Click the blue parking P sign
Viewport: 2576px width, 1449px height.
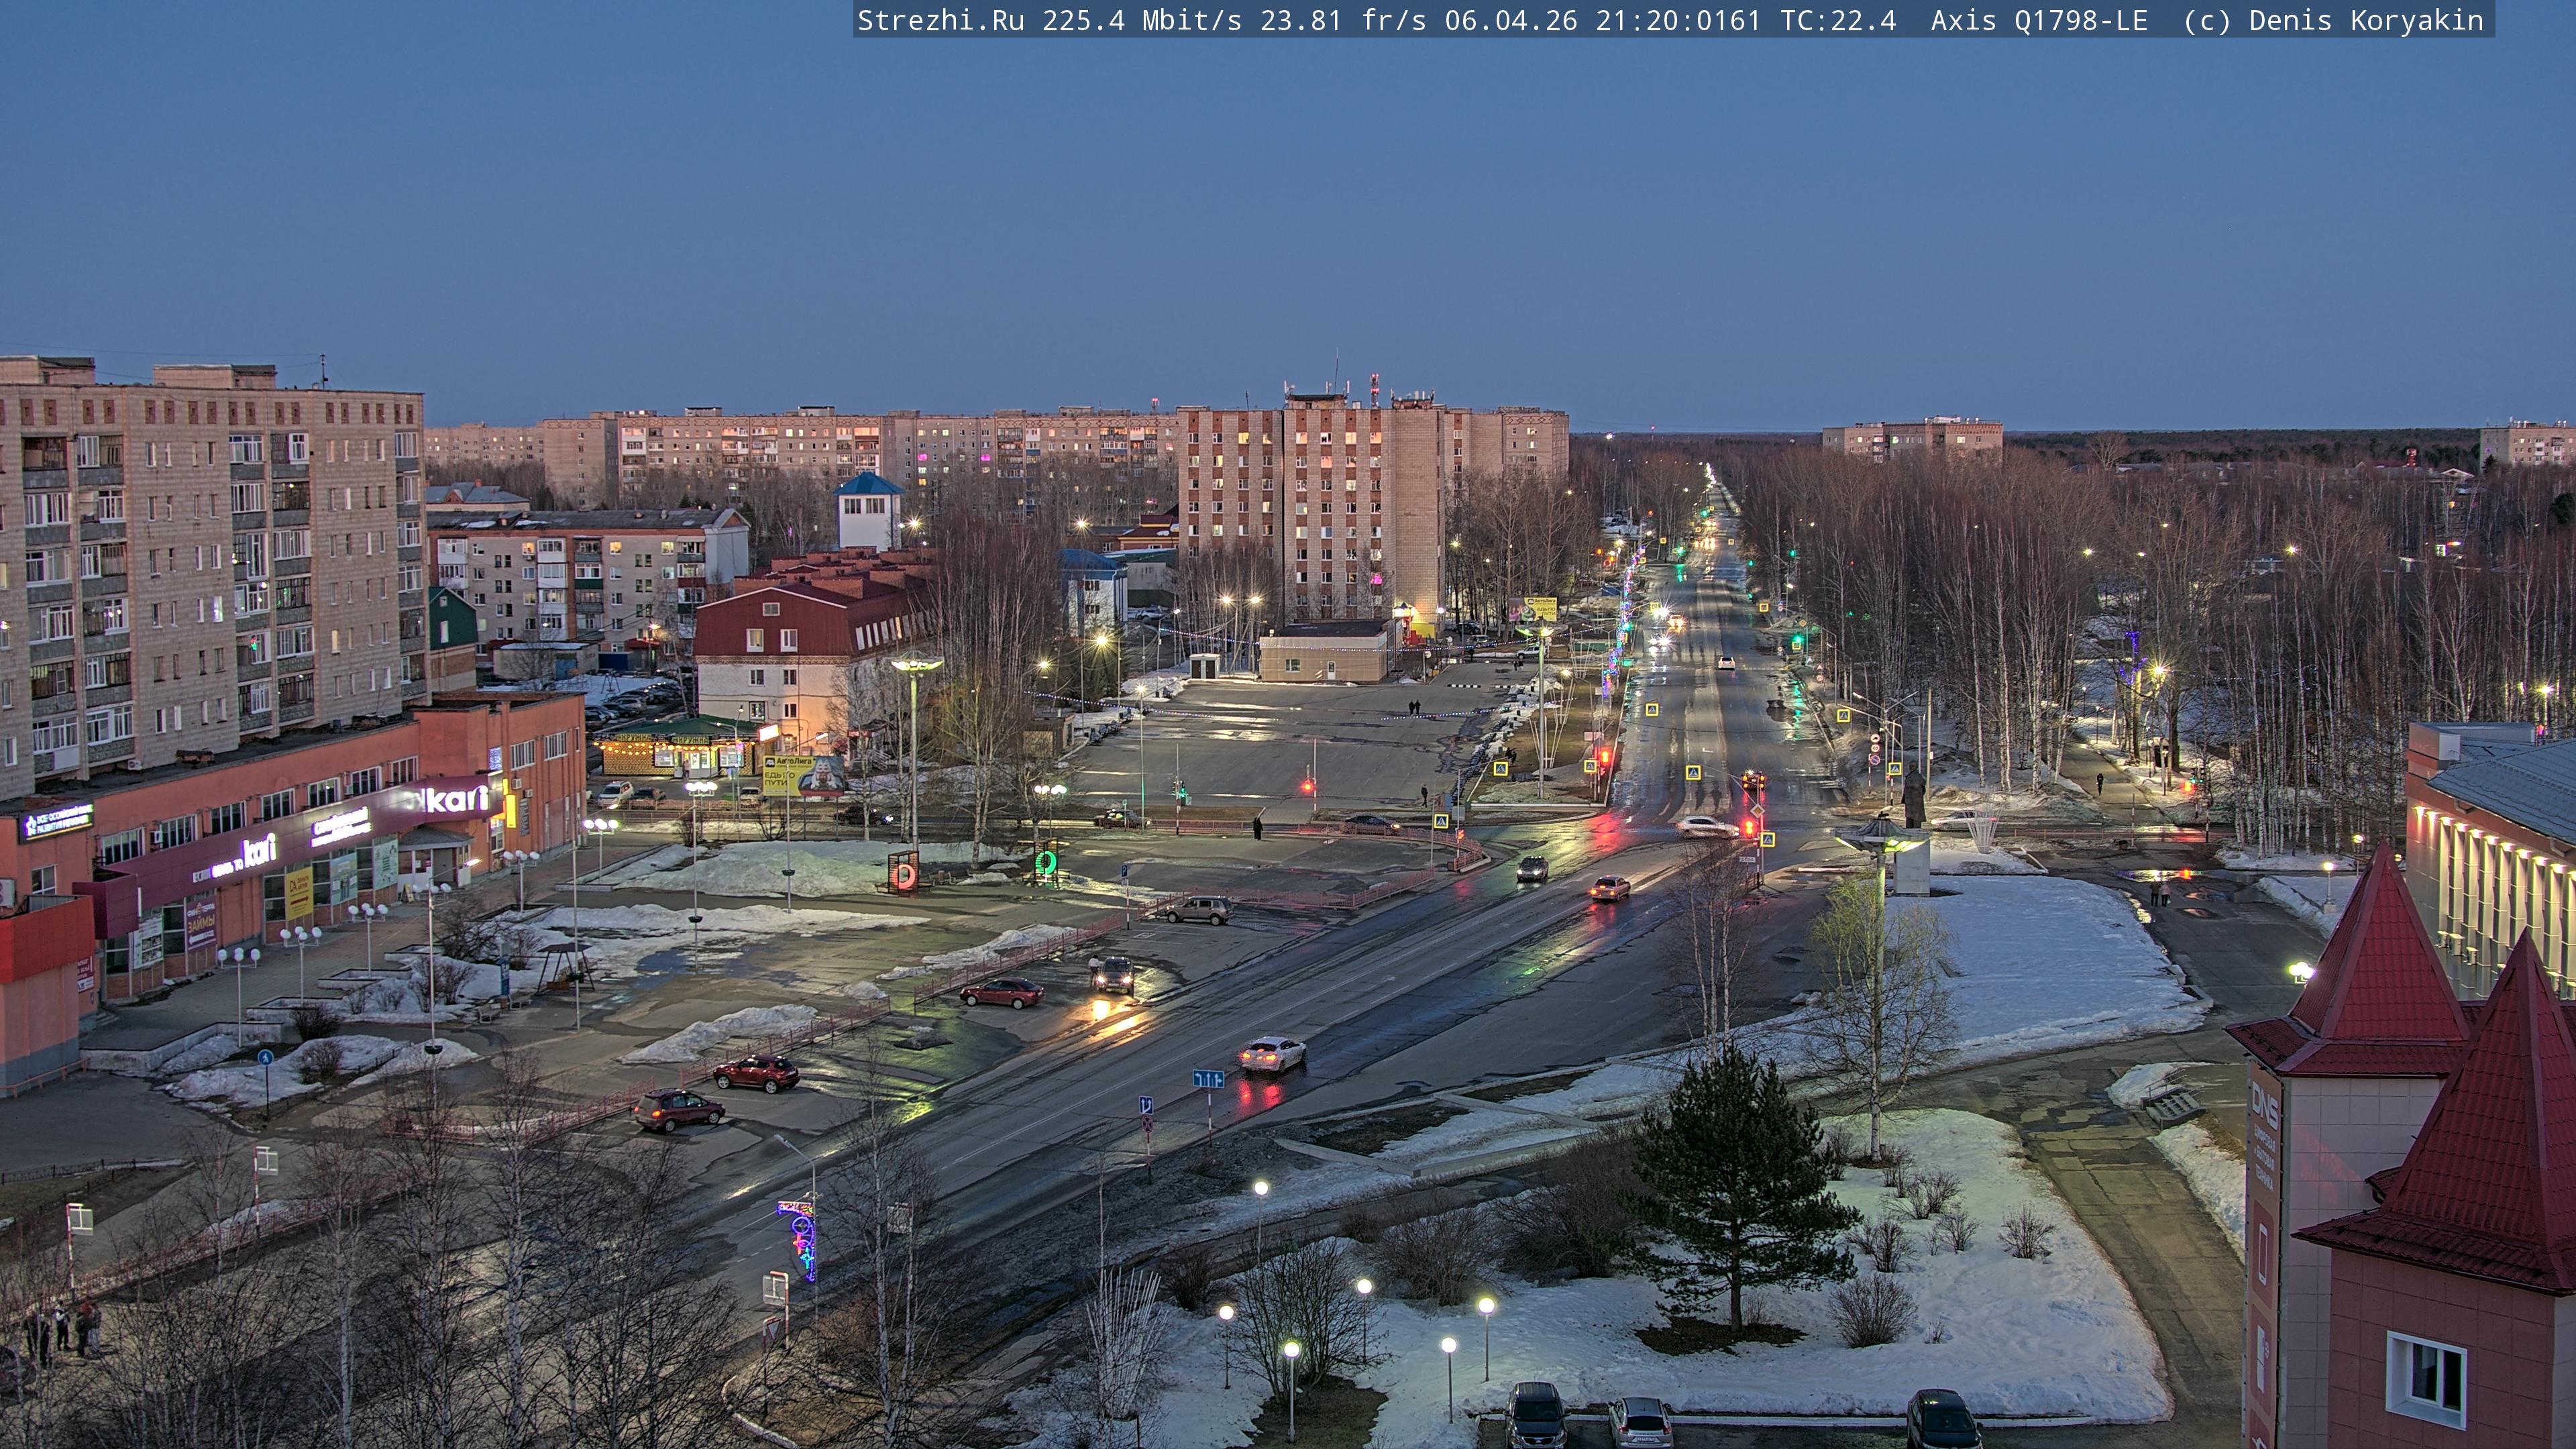click(1124, 871)
